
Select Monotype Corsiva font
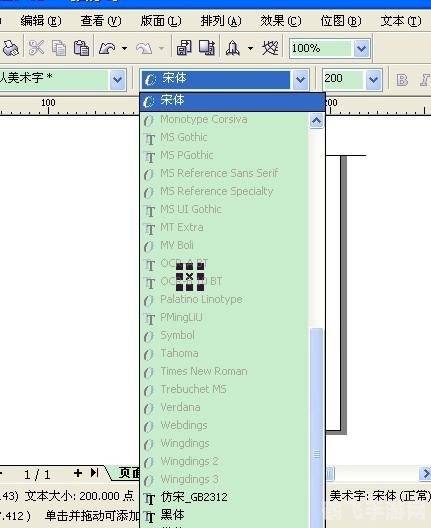tap(224, 119)
